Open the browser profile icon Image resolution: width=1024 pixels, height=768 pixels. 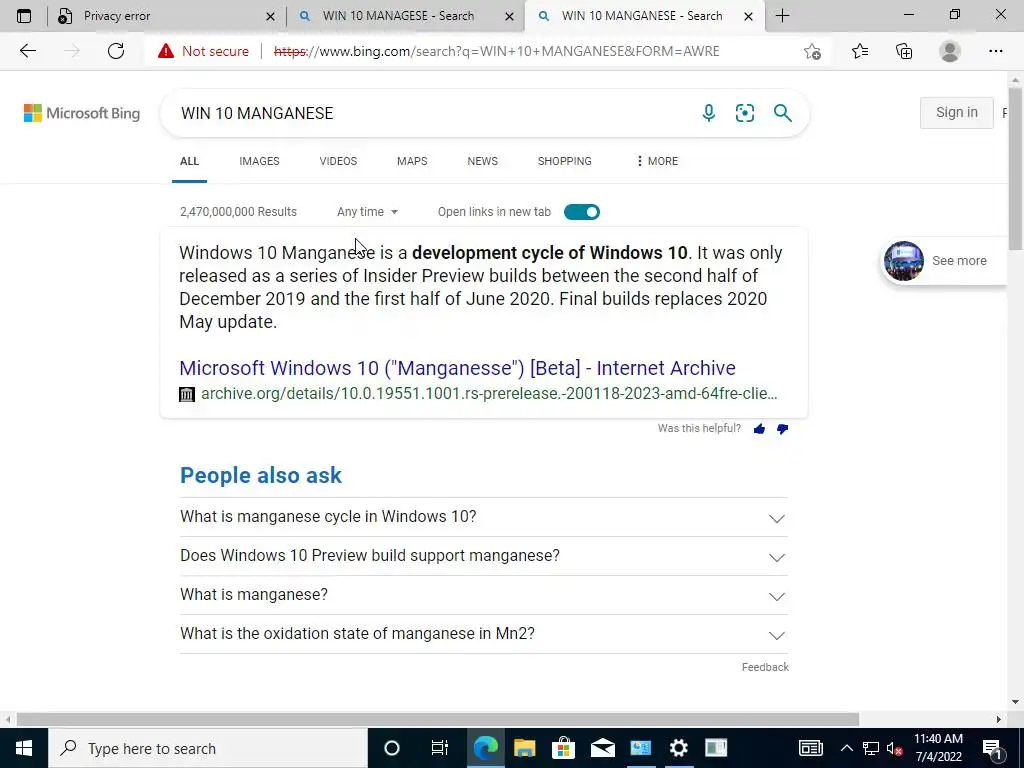point(950,51)
